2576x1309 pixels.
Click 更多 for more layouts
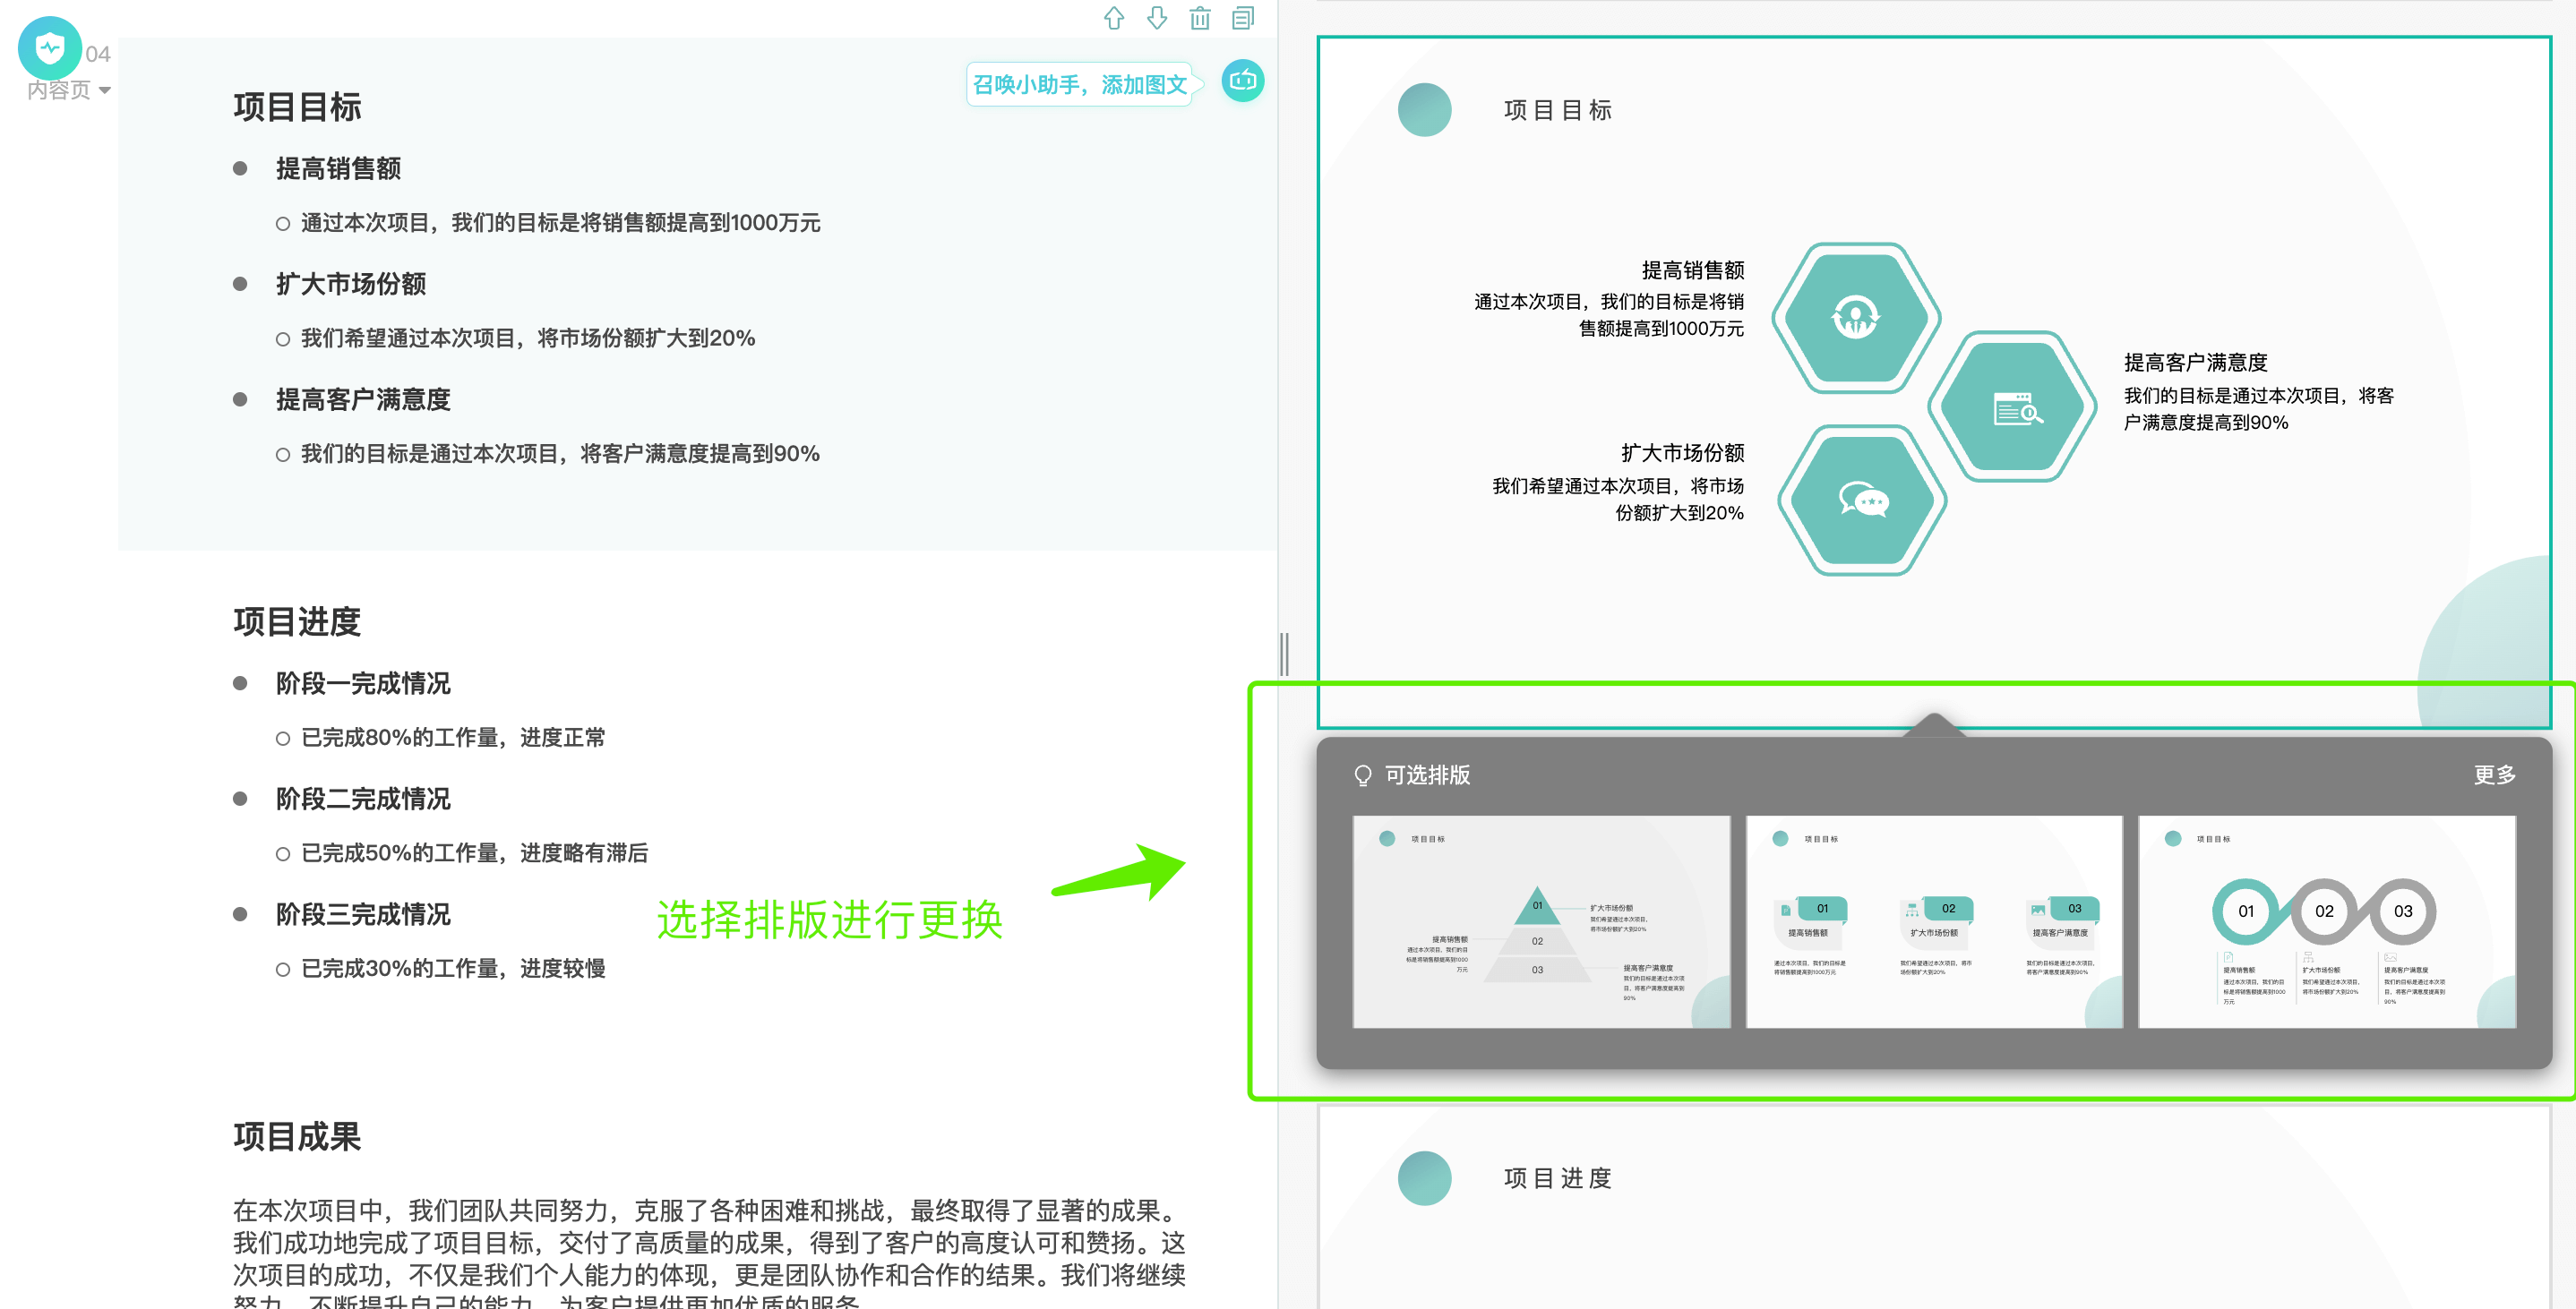2494,775
